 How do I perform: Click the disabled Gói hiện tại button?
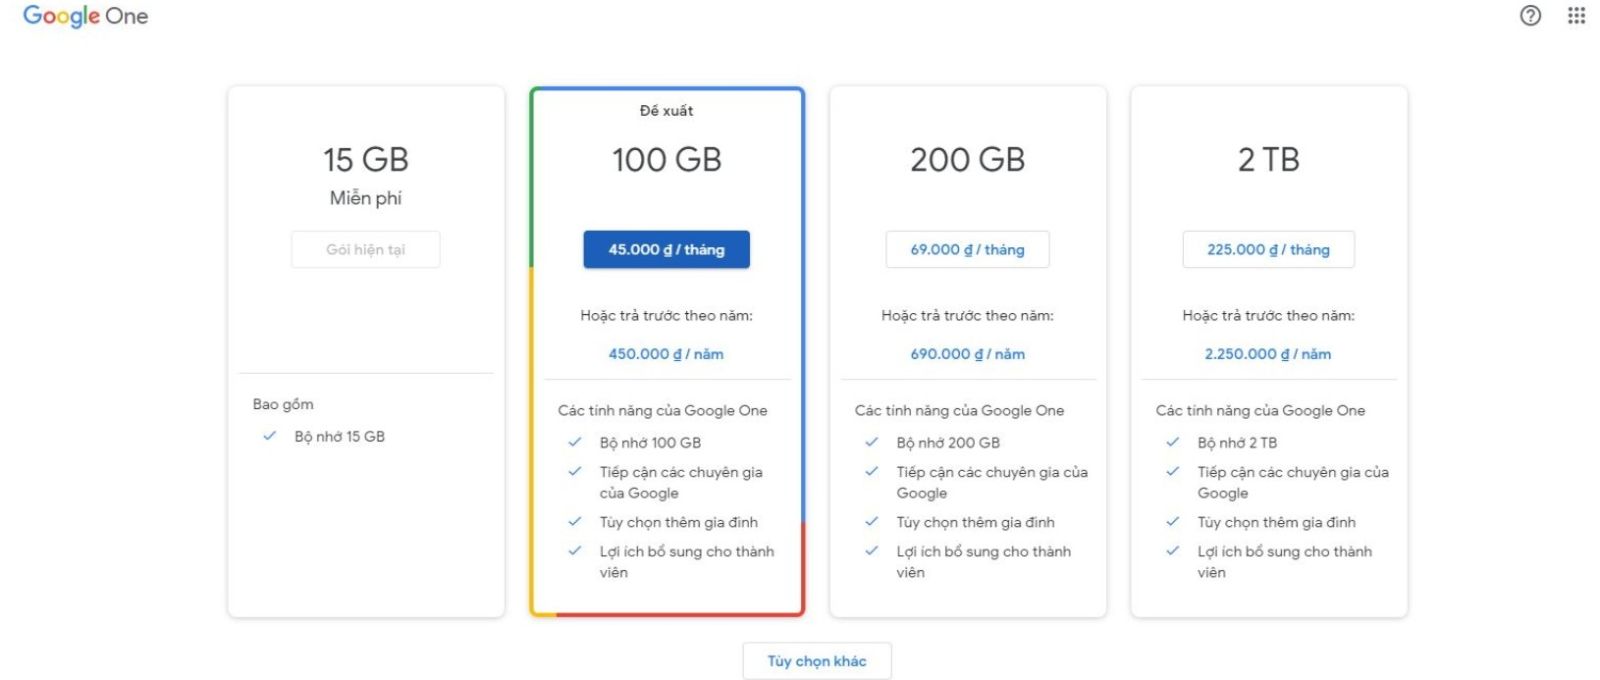(366, 250)
